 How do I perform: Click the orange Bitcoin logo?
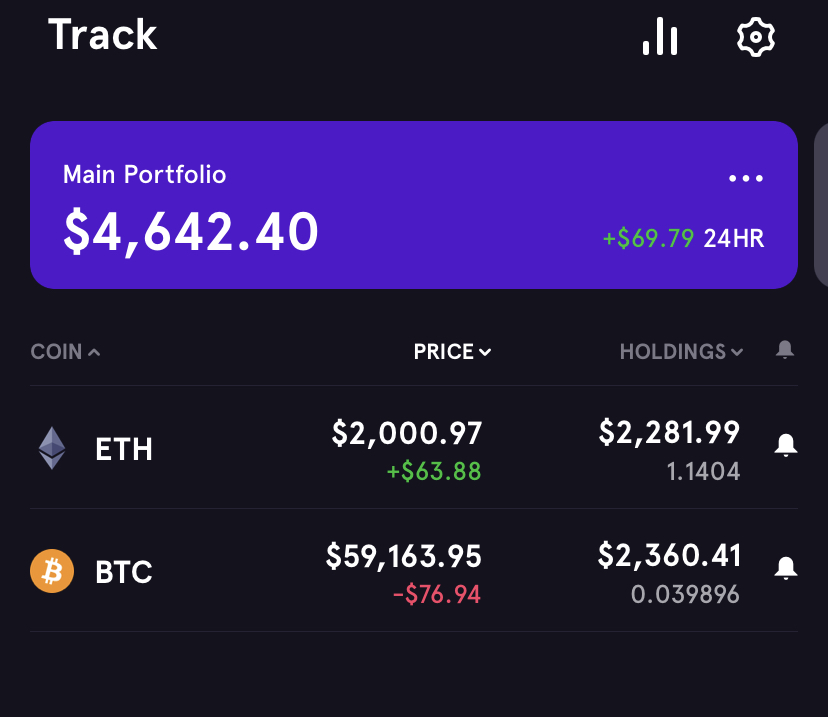point(52,572)
